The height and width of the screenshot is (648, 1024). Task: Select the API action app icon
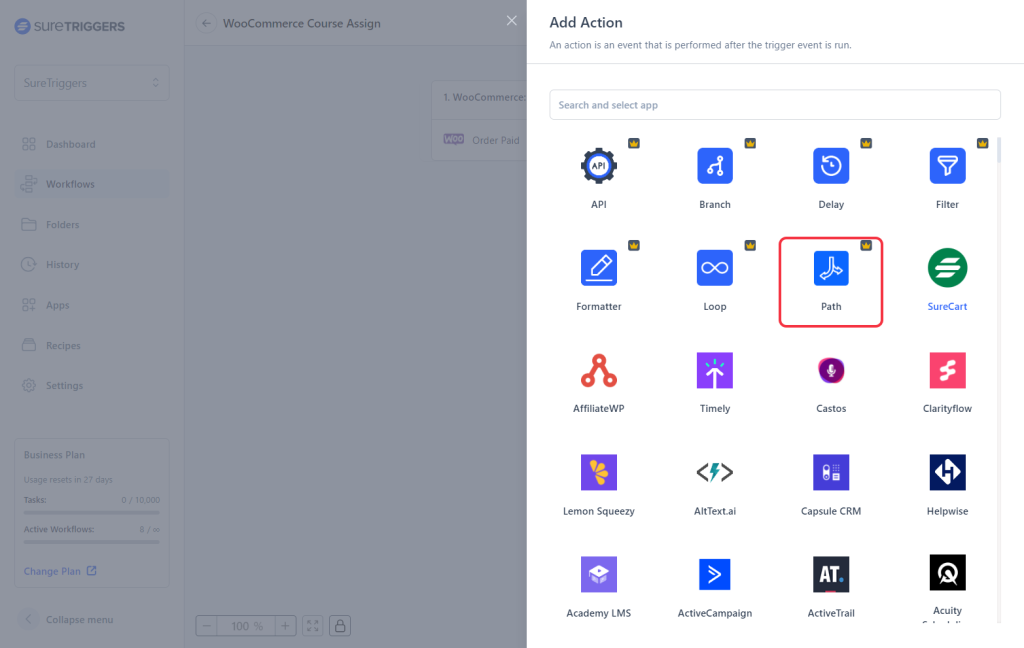click(x=598, y=166)
